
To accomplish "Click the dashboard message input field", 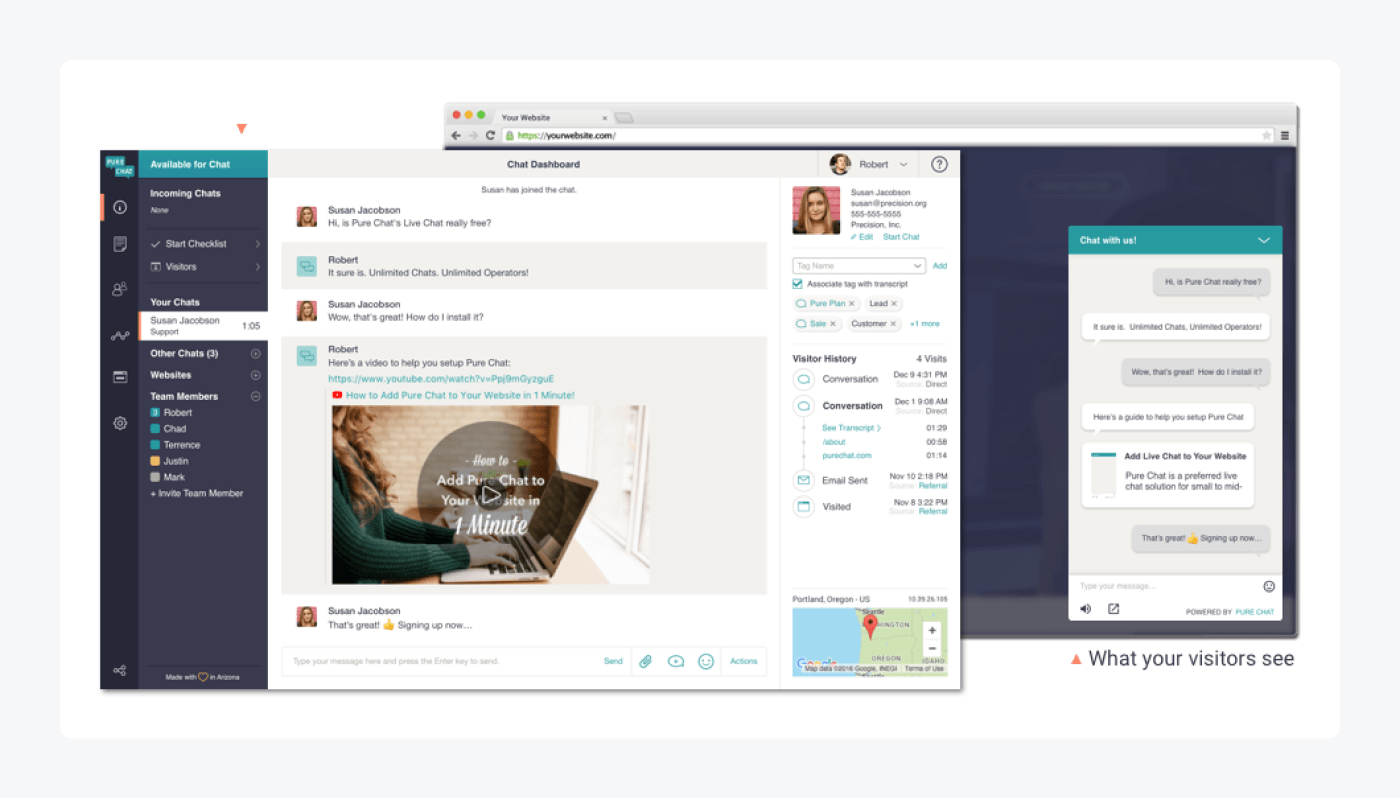I will click(440, 661).
